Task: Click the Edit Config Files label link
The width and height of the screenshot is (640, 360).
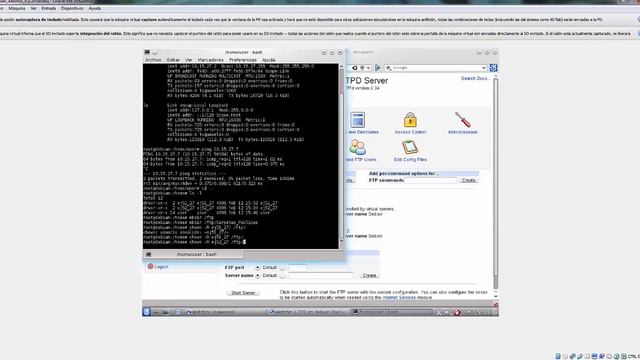Action: [x=410, y=160]
